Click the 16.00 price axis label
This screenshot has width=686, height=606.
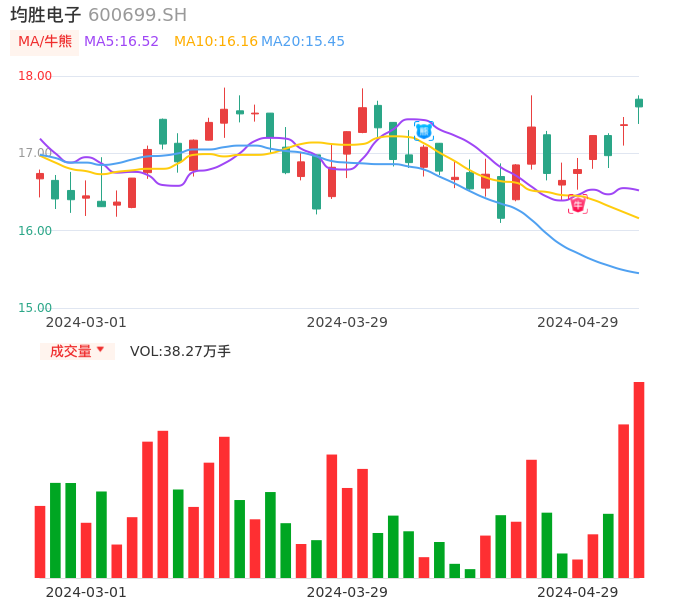(x=35, y=231)
